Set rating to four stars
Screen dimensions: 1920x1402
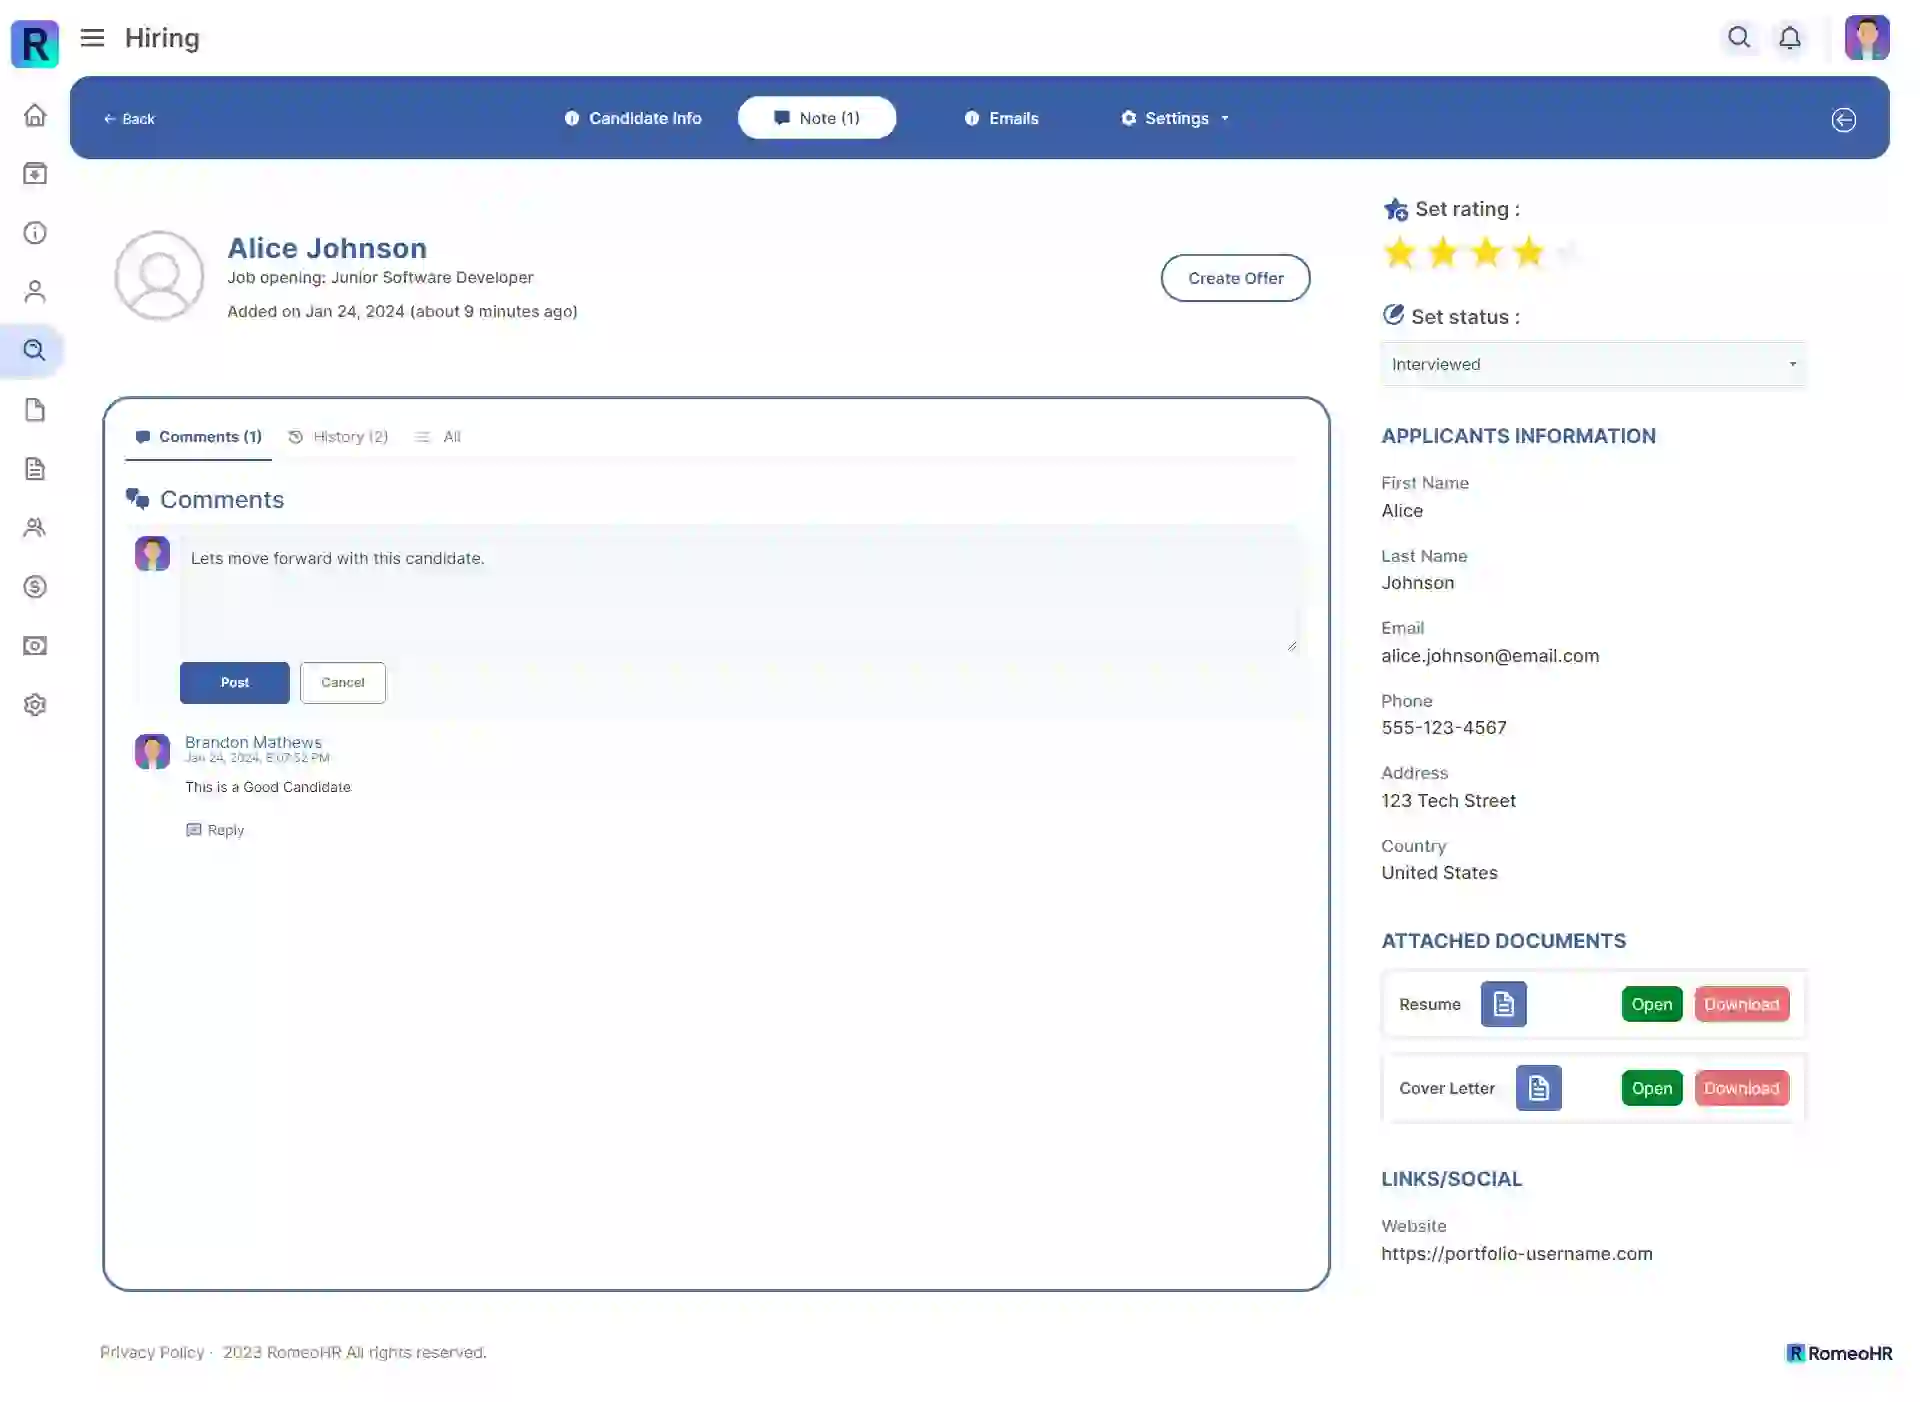1529,253
